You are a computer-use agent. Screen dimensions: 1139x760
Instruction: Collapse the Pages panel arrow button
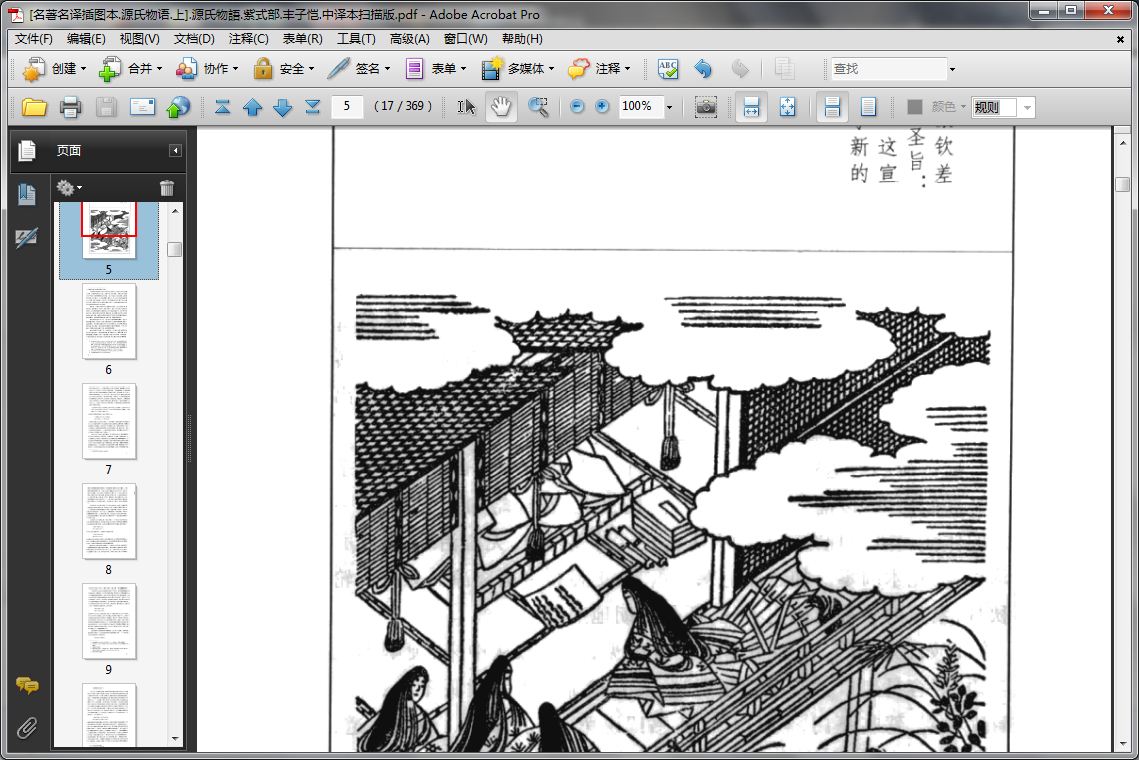[175, 150]
